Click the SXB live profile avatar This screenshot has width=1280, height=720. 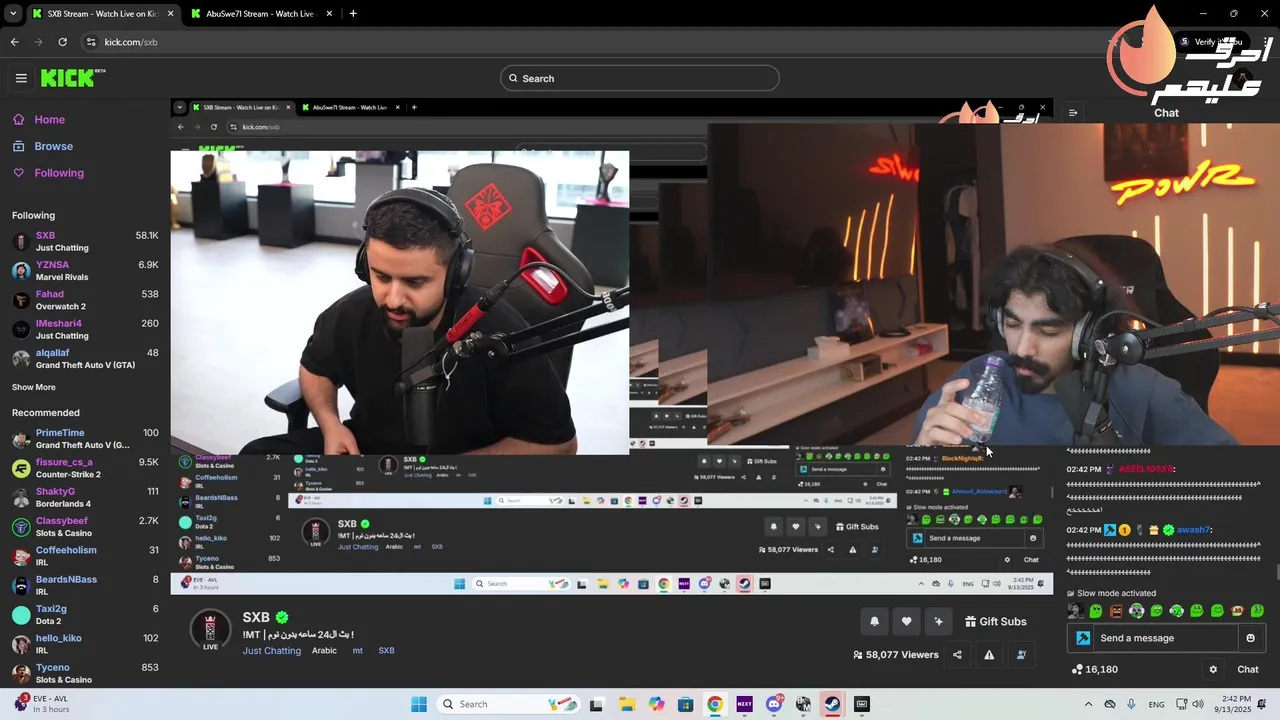pyautogui.click(x=210, y=631)
